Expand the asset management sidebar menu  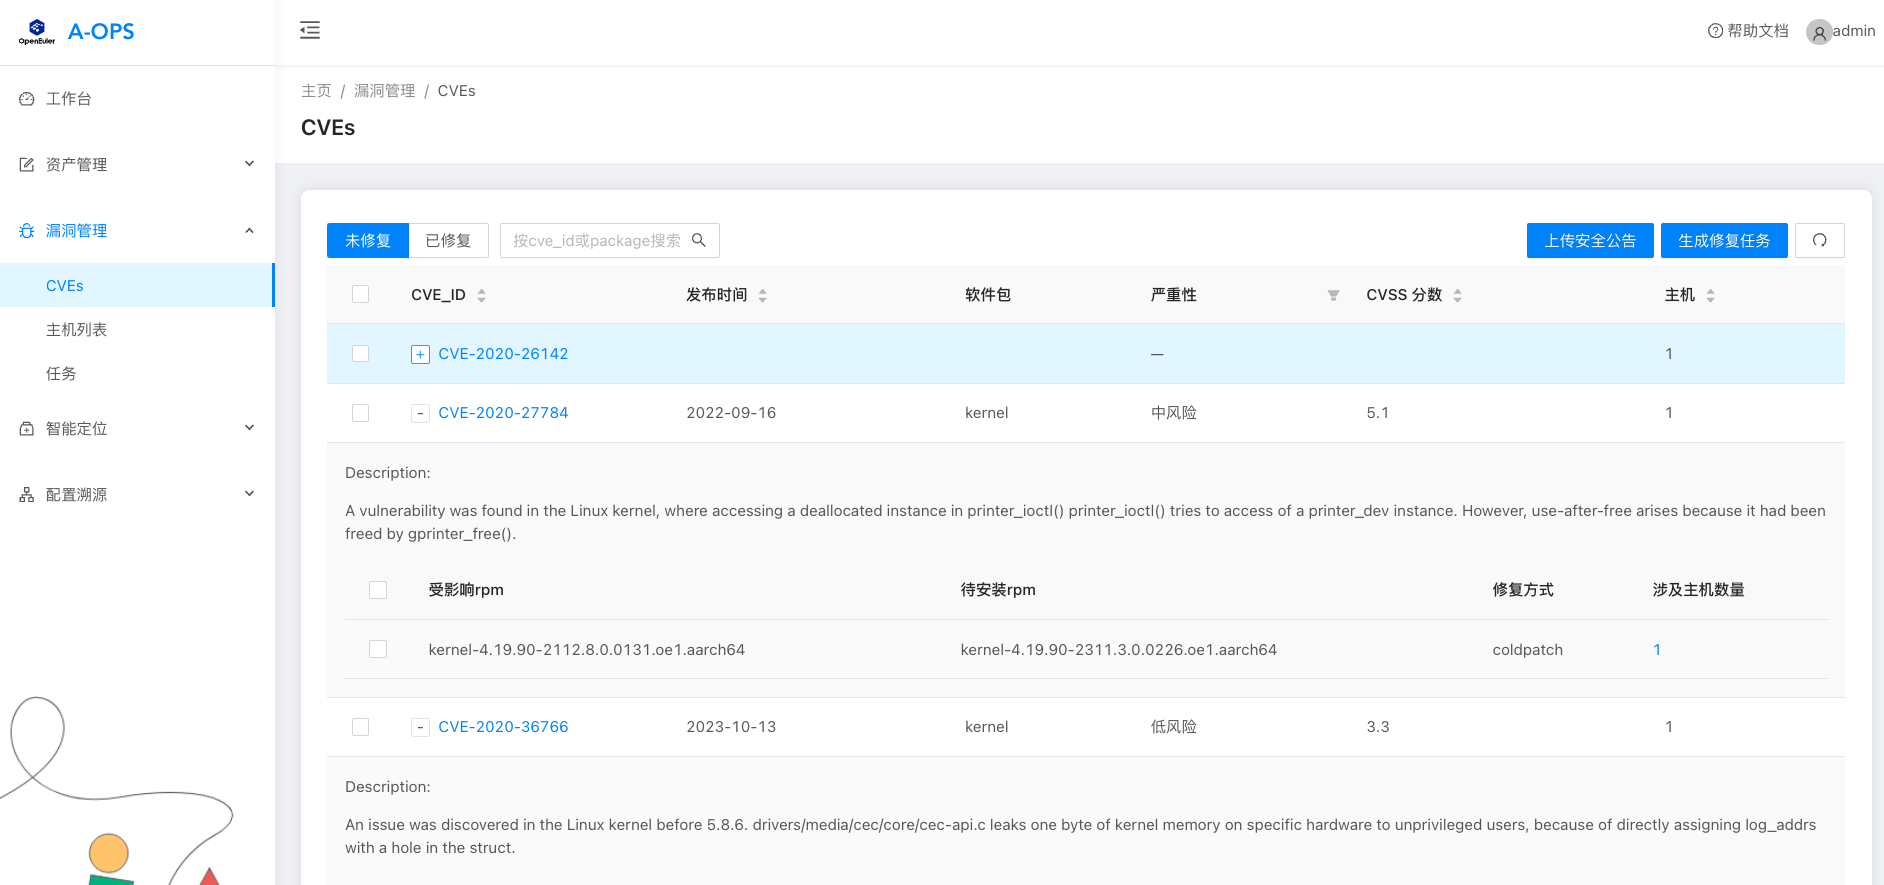(x=137, y=164)
